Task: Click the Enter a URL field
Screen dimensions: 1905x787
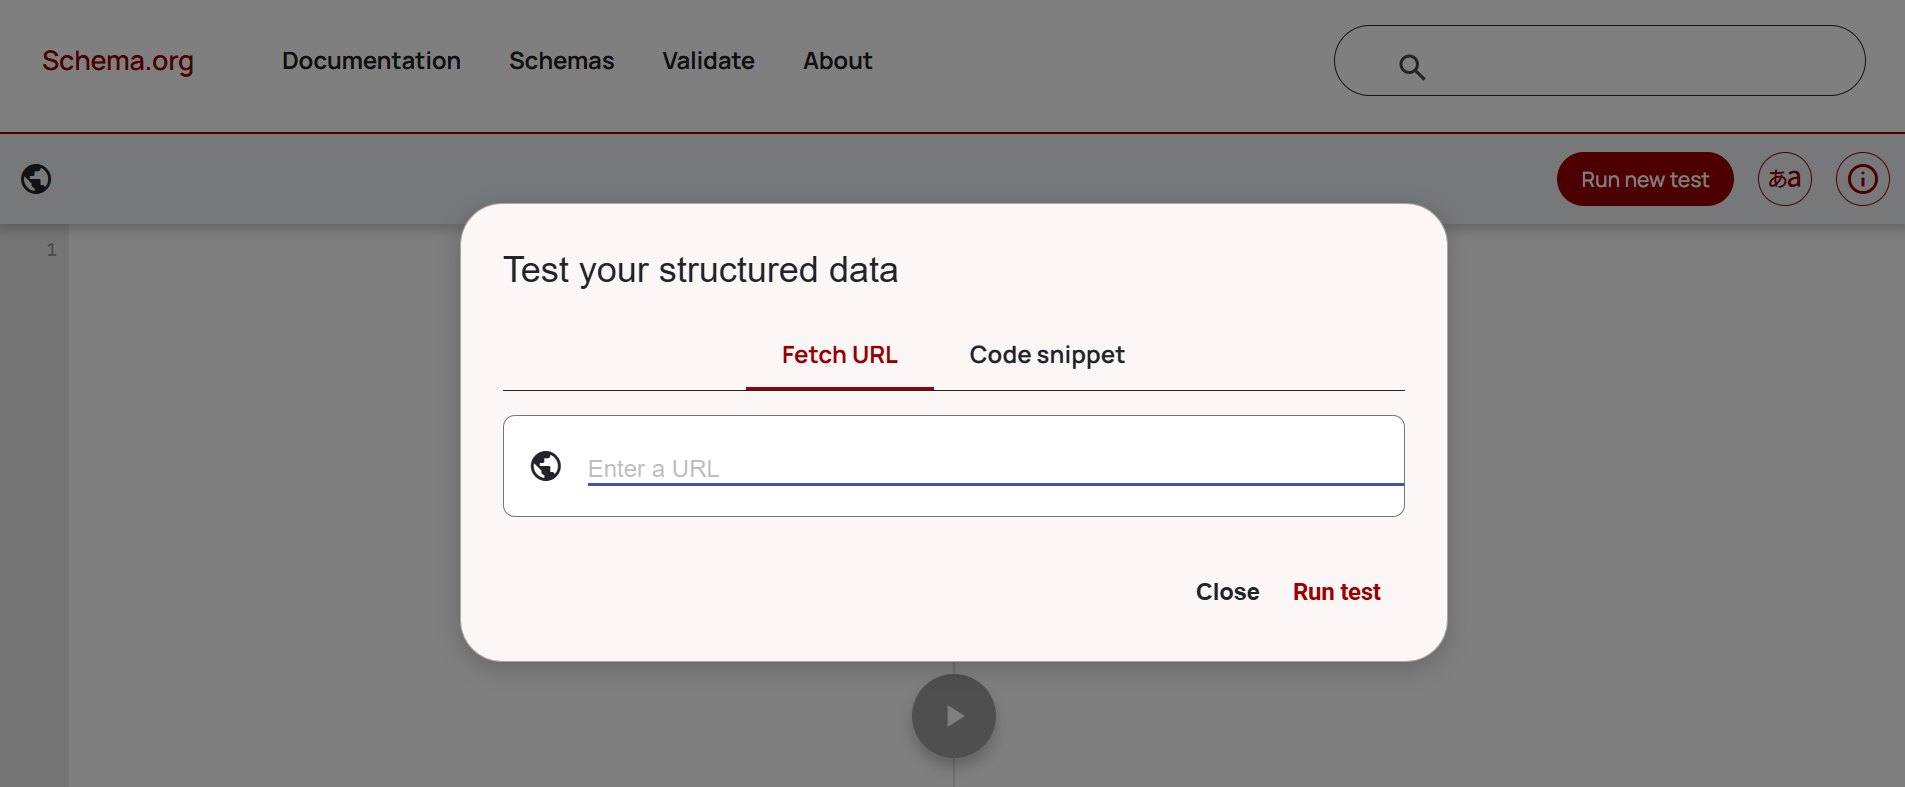Action: click(x=995, y=468)
